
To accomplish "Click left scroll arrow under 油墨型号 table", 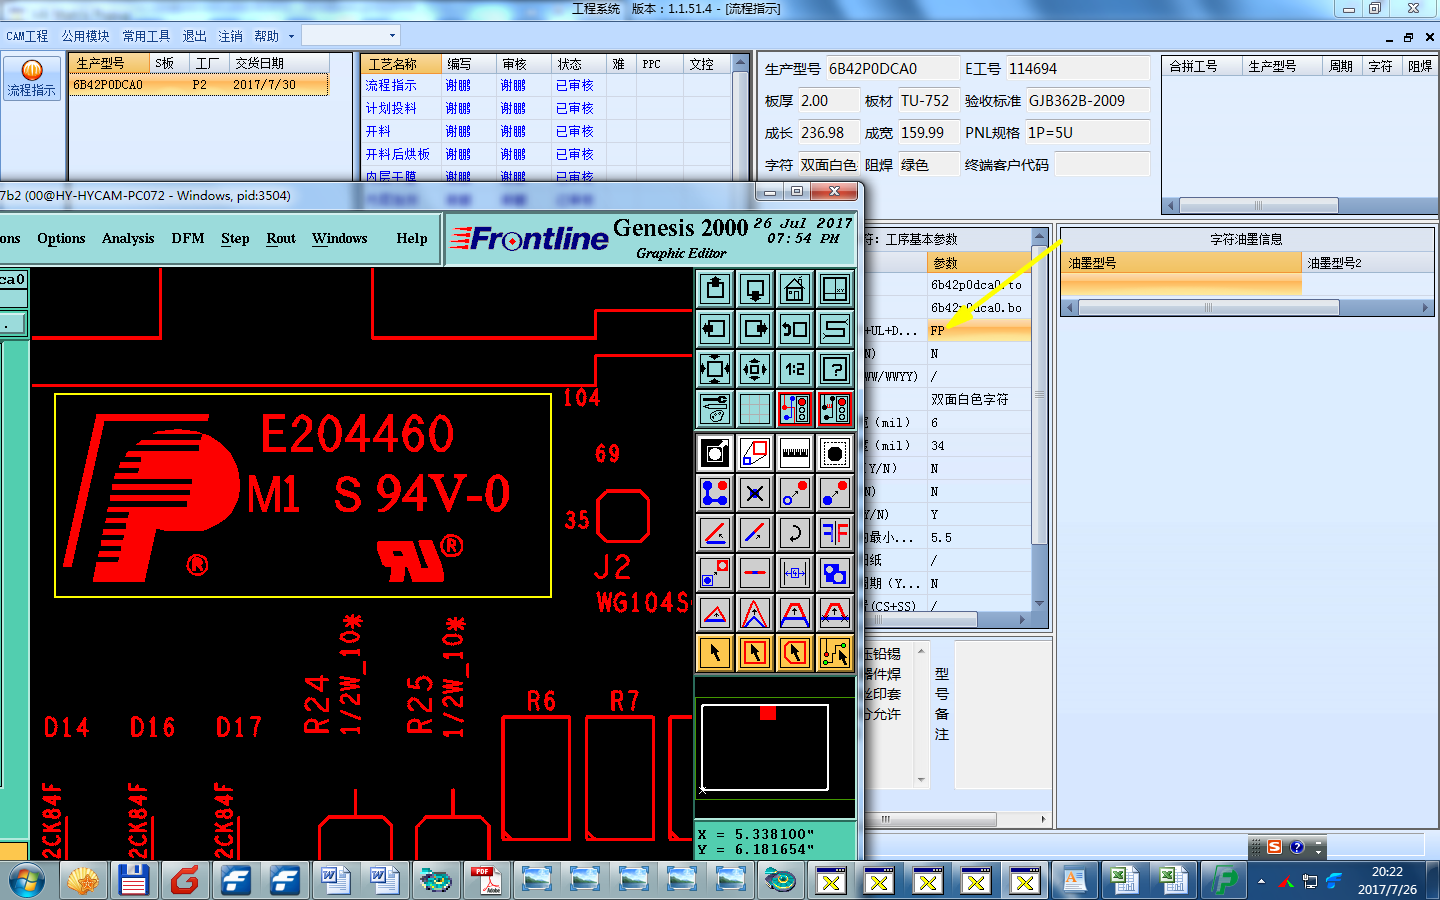I will tap(1070, 308).
